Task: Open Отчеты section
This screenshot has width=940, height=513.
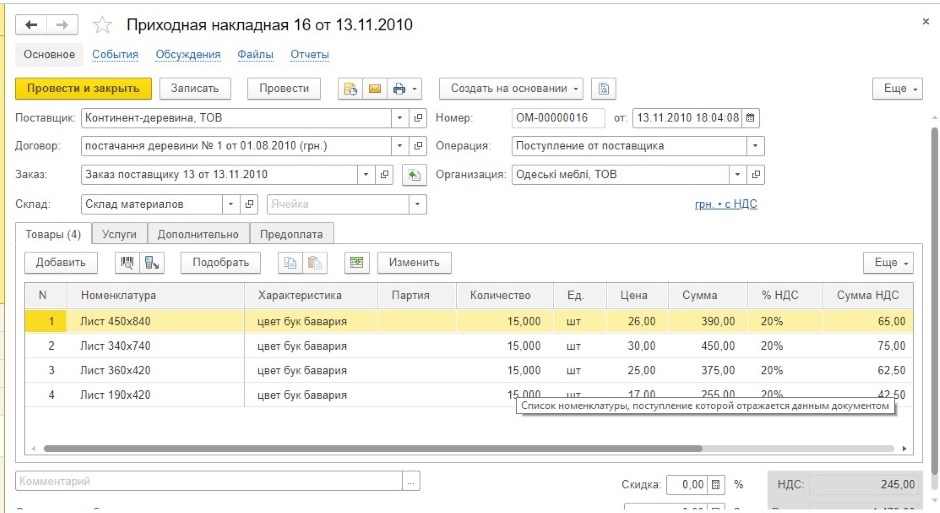Action: point(310,55)
